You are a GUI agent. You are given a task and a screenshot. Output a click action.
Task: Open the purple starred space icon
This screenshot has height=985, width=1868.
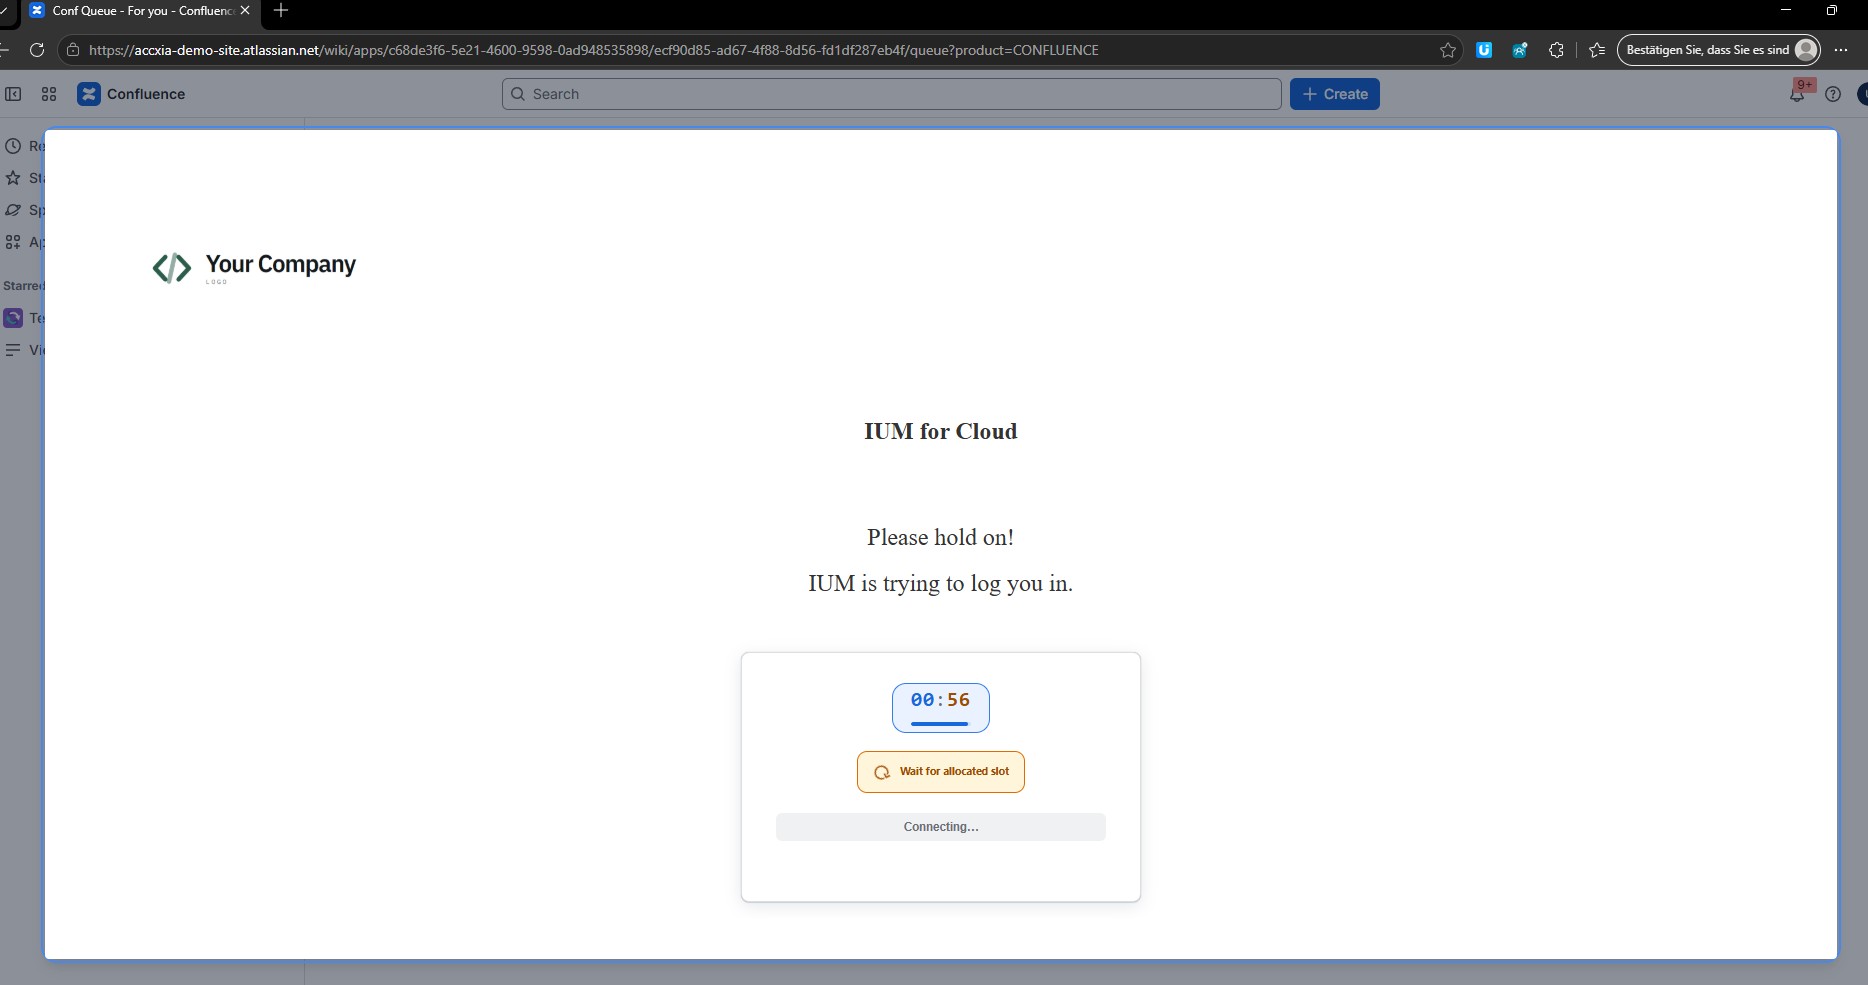pos(13,318)
